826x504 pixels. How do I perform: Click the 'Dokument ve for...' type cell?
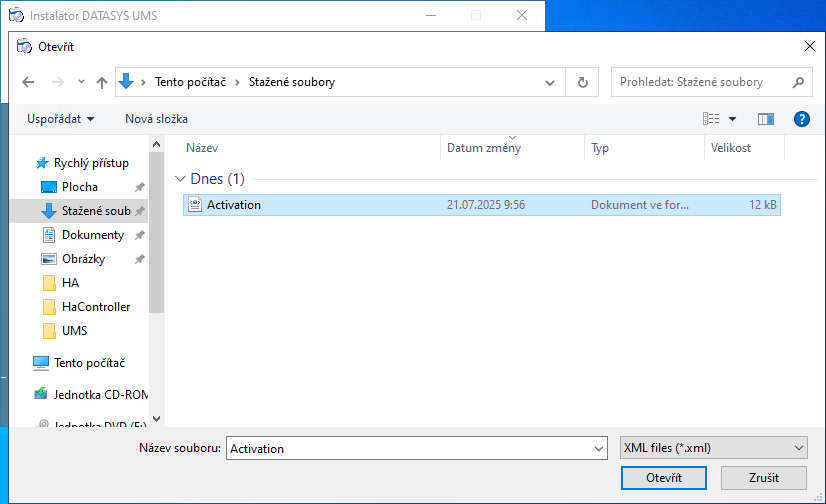[x=640, y=205]
